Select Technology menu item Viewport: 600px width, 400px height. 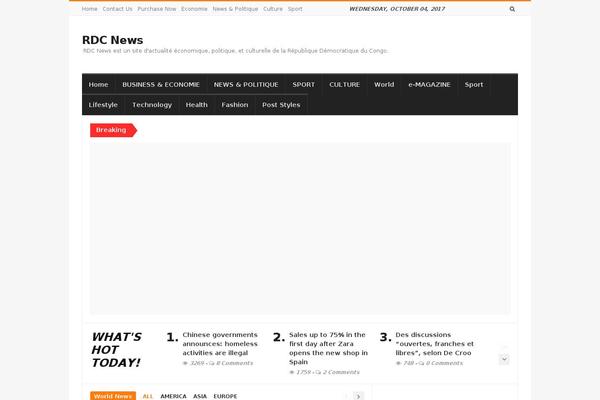[x=152, y=105]
